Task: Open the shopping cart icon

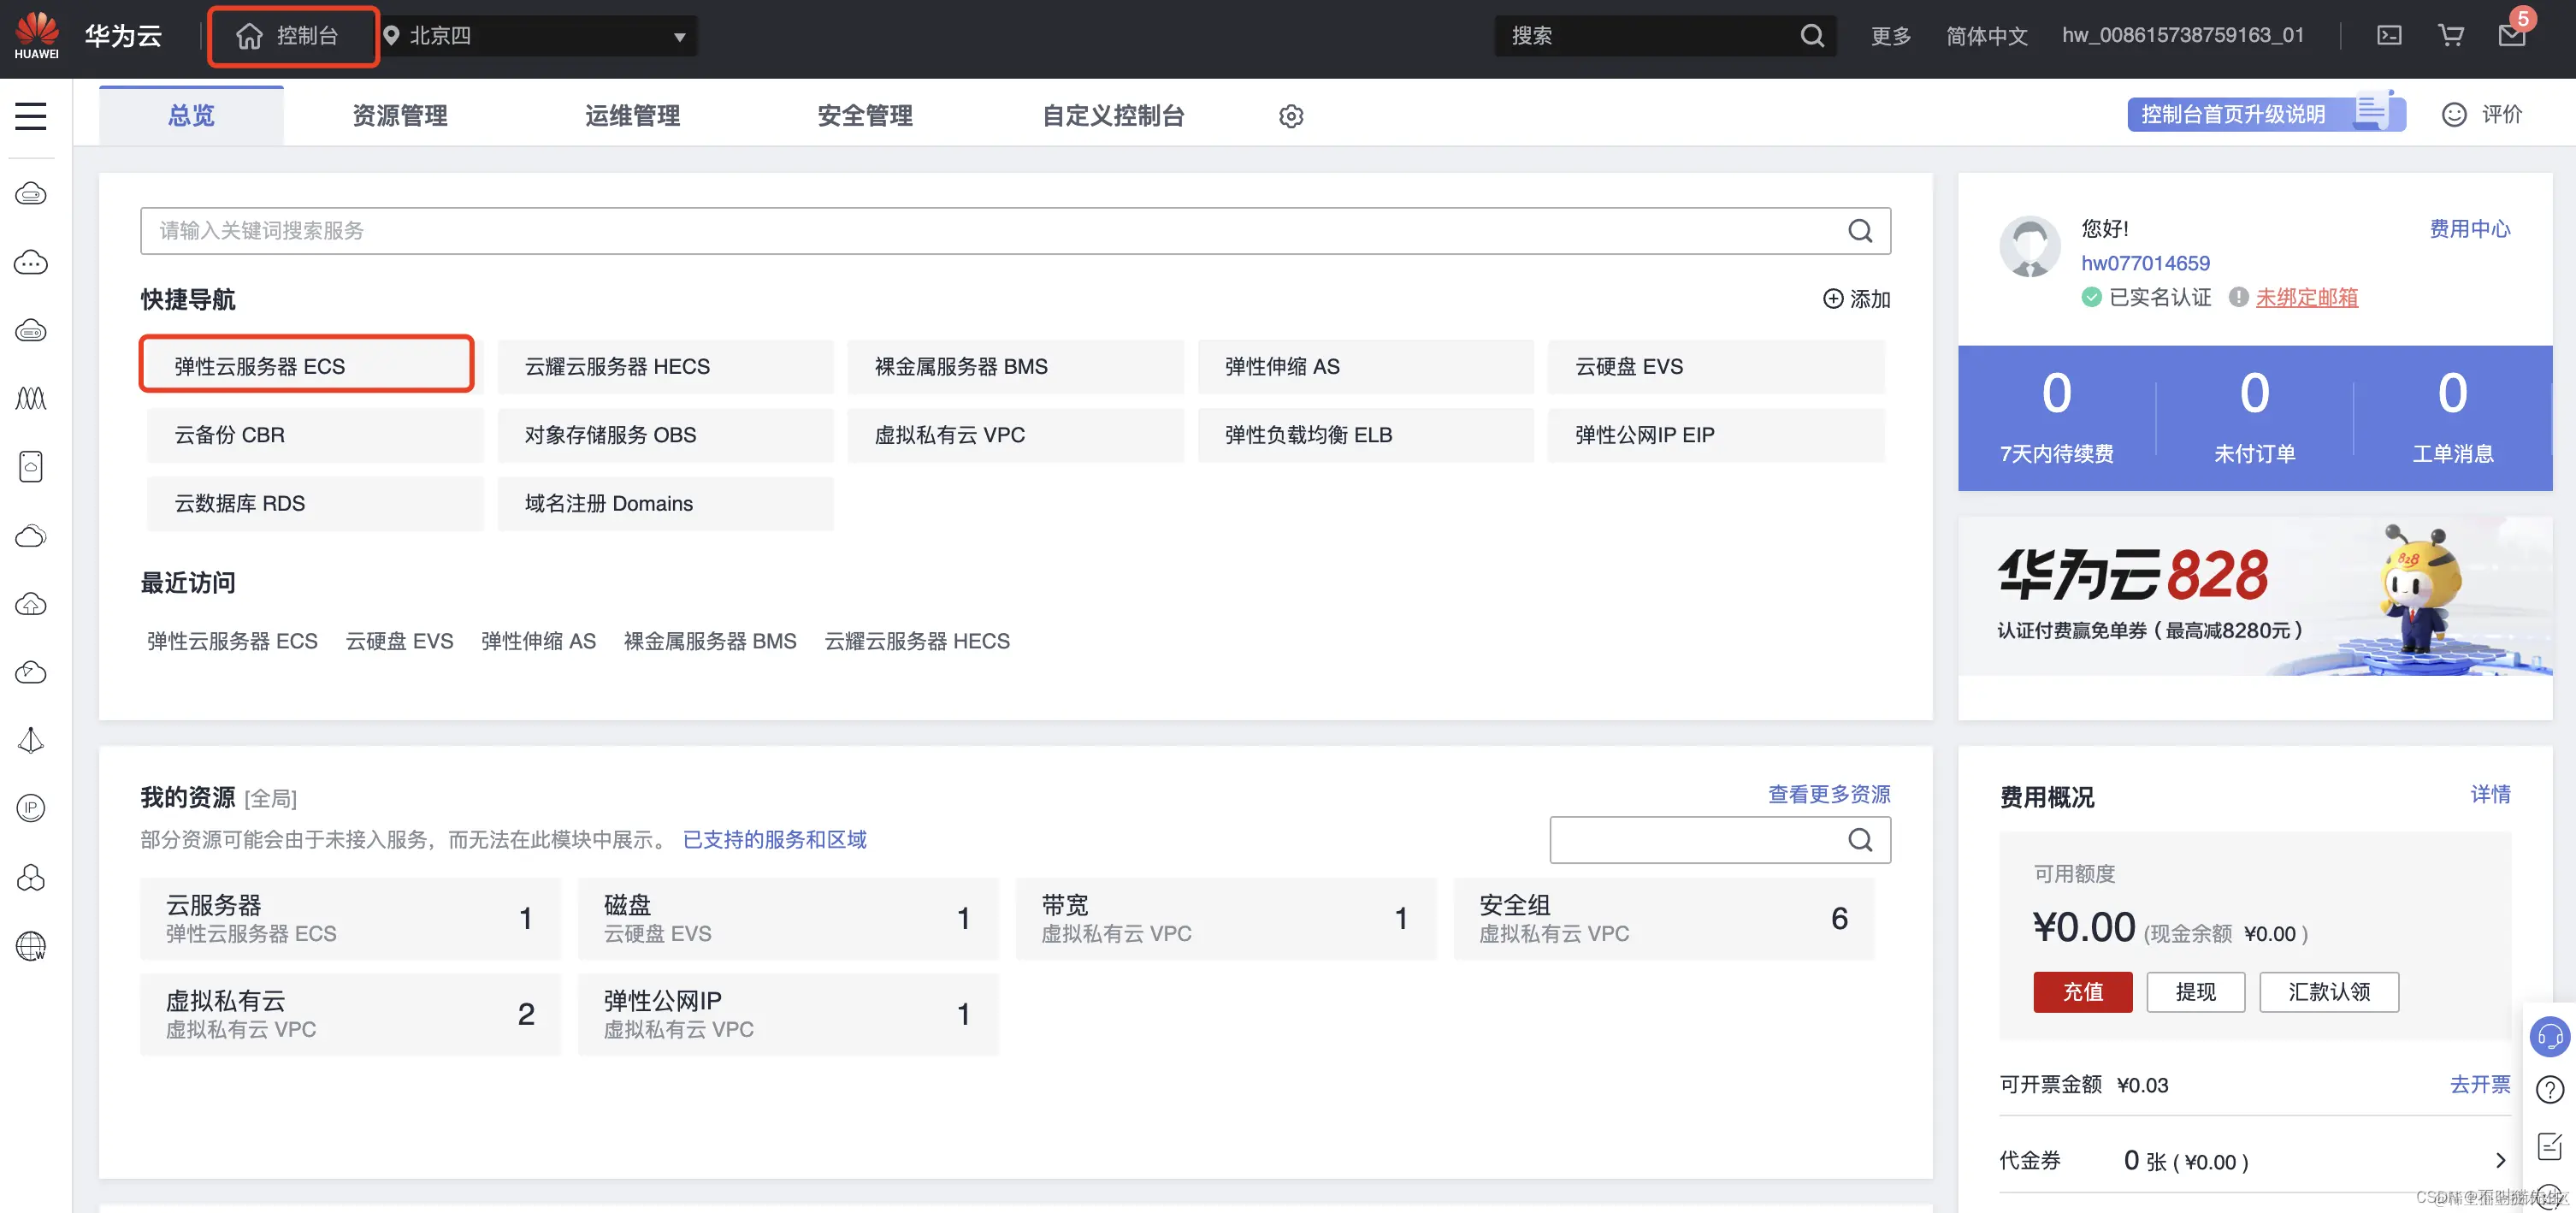Action: (2450, 36)
